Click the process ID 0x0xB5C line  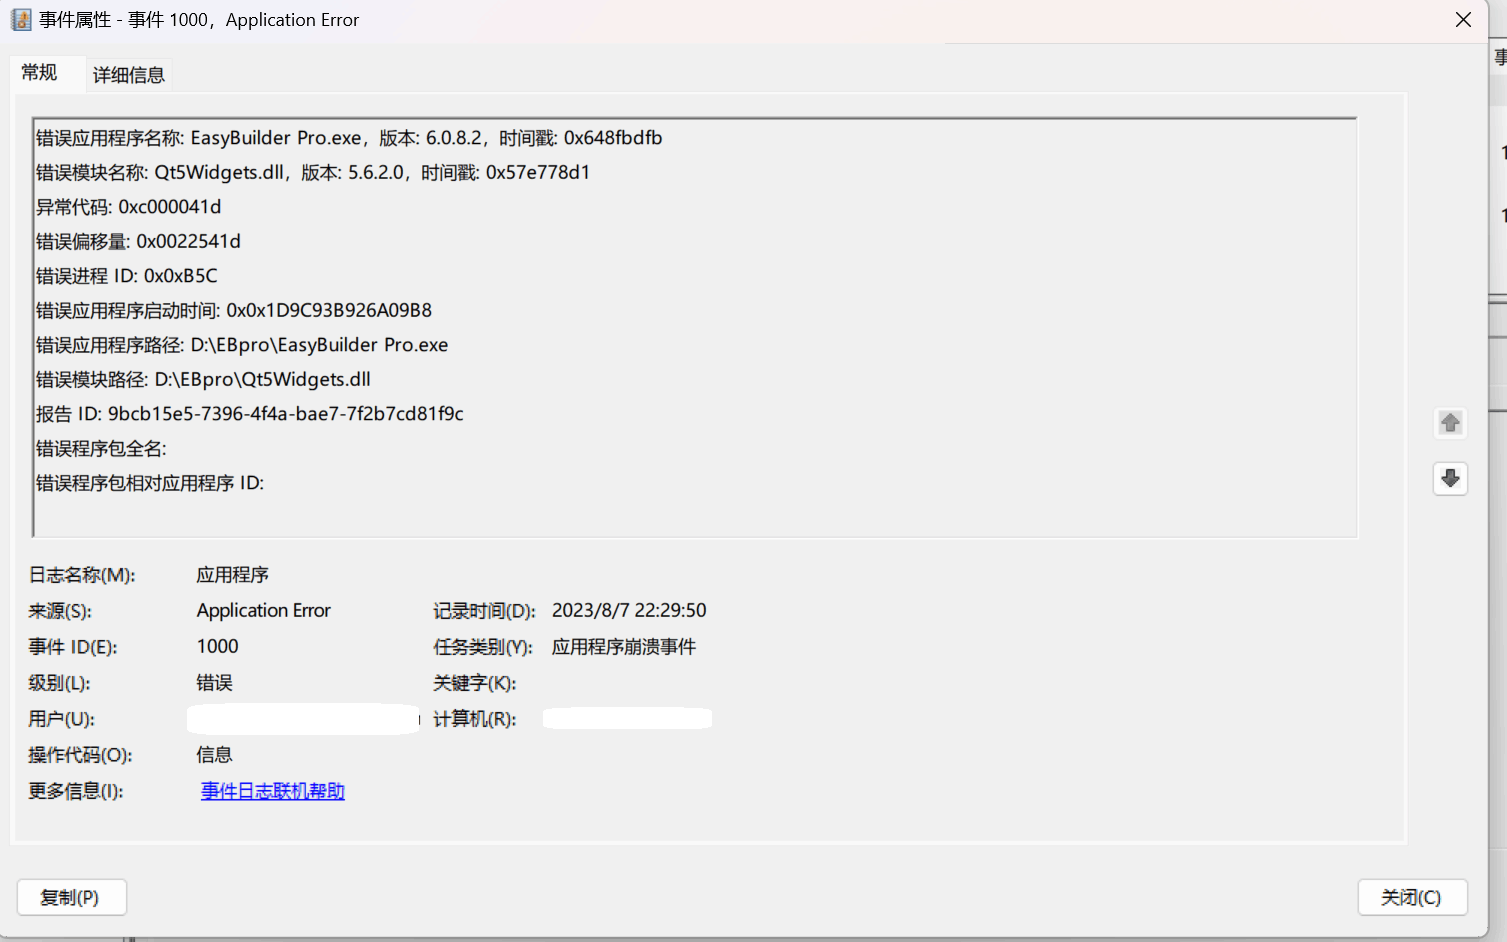pos(127,276)
